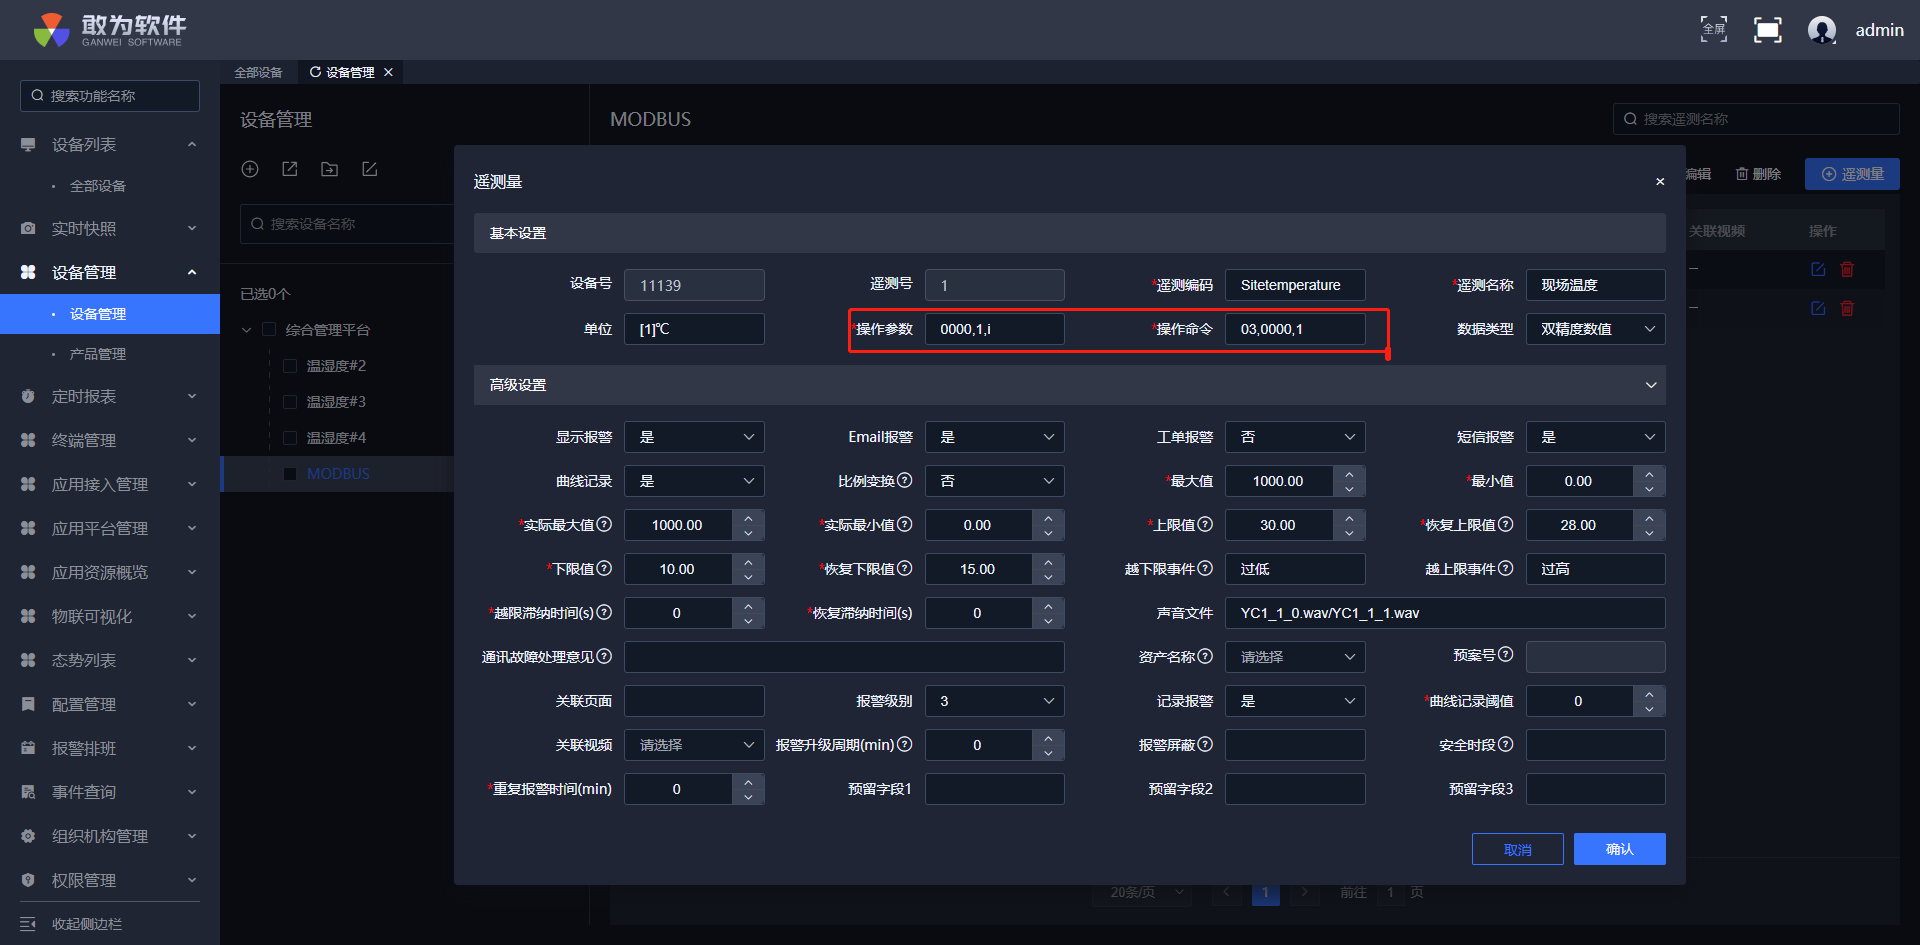Click help icon next to 上限值

pos(1205,524)
